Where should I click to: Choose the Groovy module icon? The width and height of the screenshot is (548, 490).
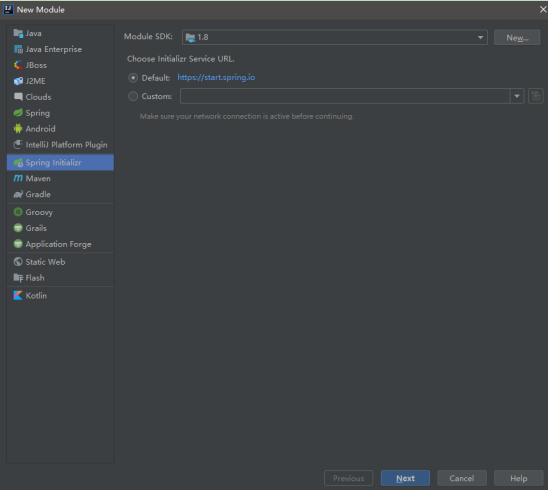(x=18, y=212)
